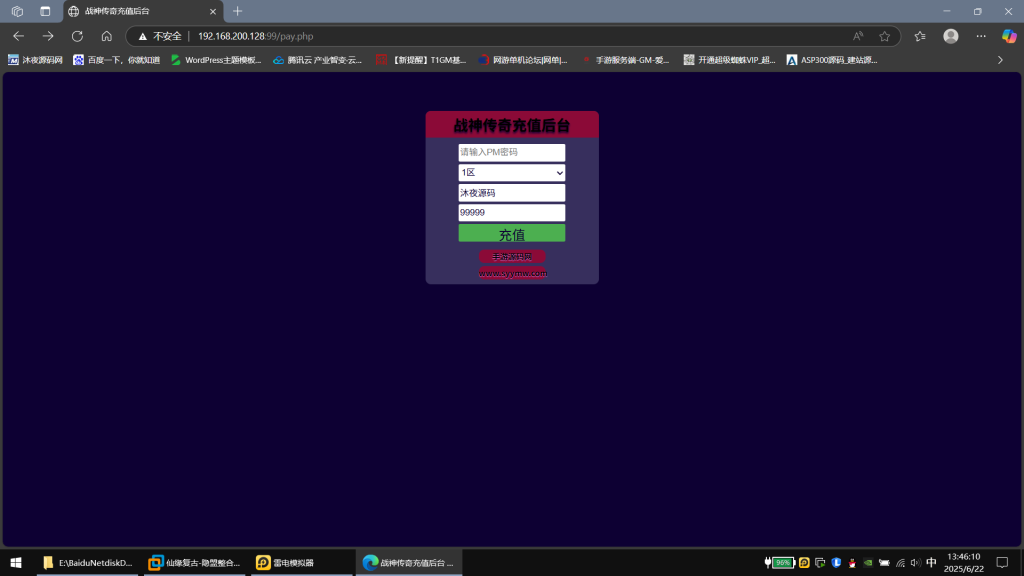Open a new browser tab
The image size is (1024, 576).
(237, 11)
